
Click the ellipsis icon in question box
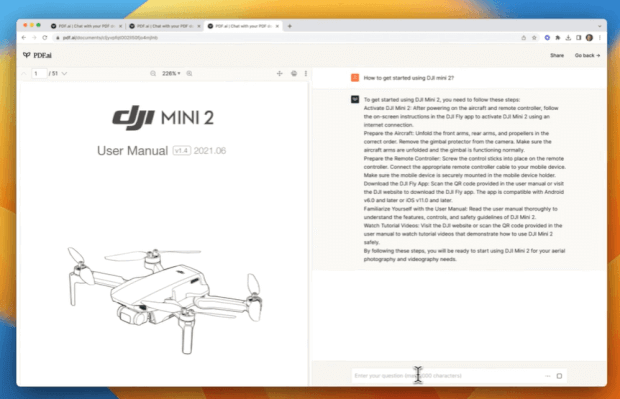point(548,376)
